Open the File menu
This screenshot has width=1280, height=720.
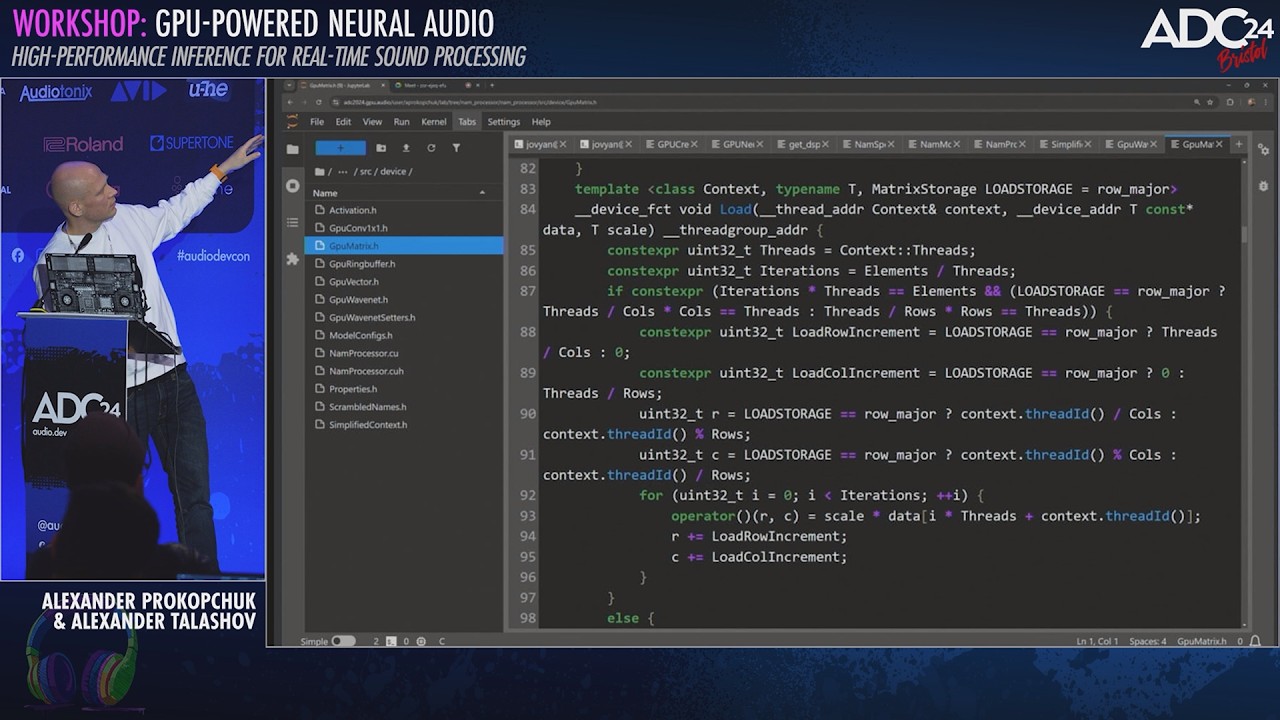pos(317,122)
